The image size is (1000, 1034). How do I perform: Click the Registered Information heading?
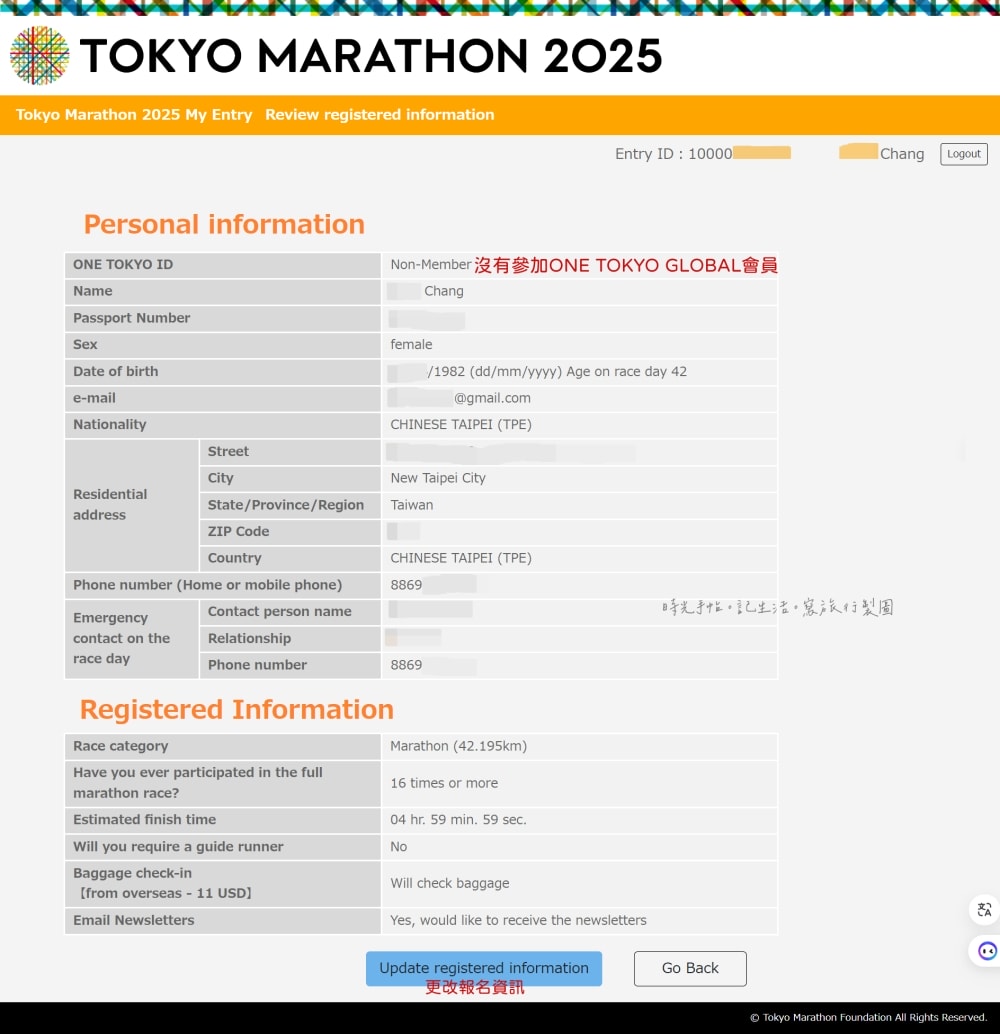[x=237, y=710]
